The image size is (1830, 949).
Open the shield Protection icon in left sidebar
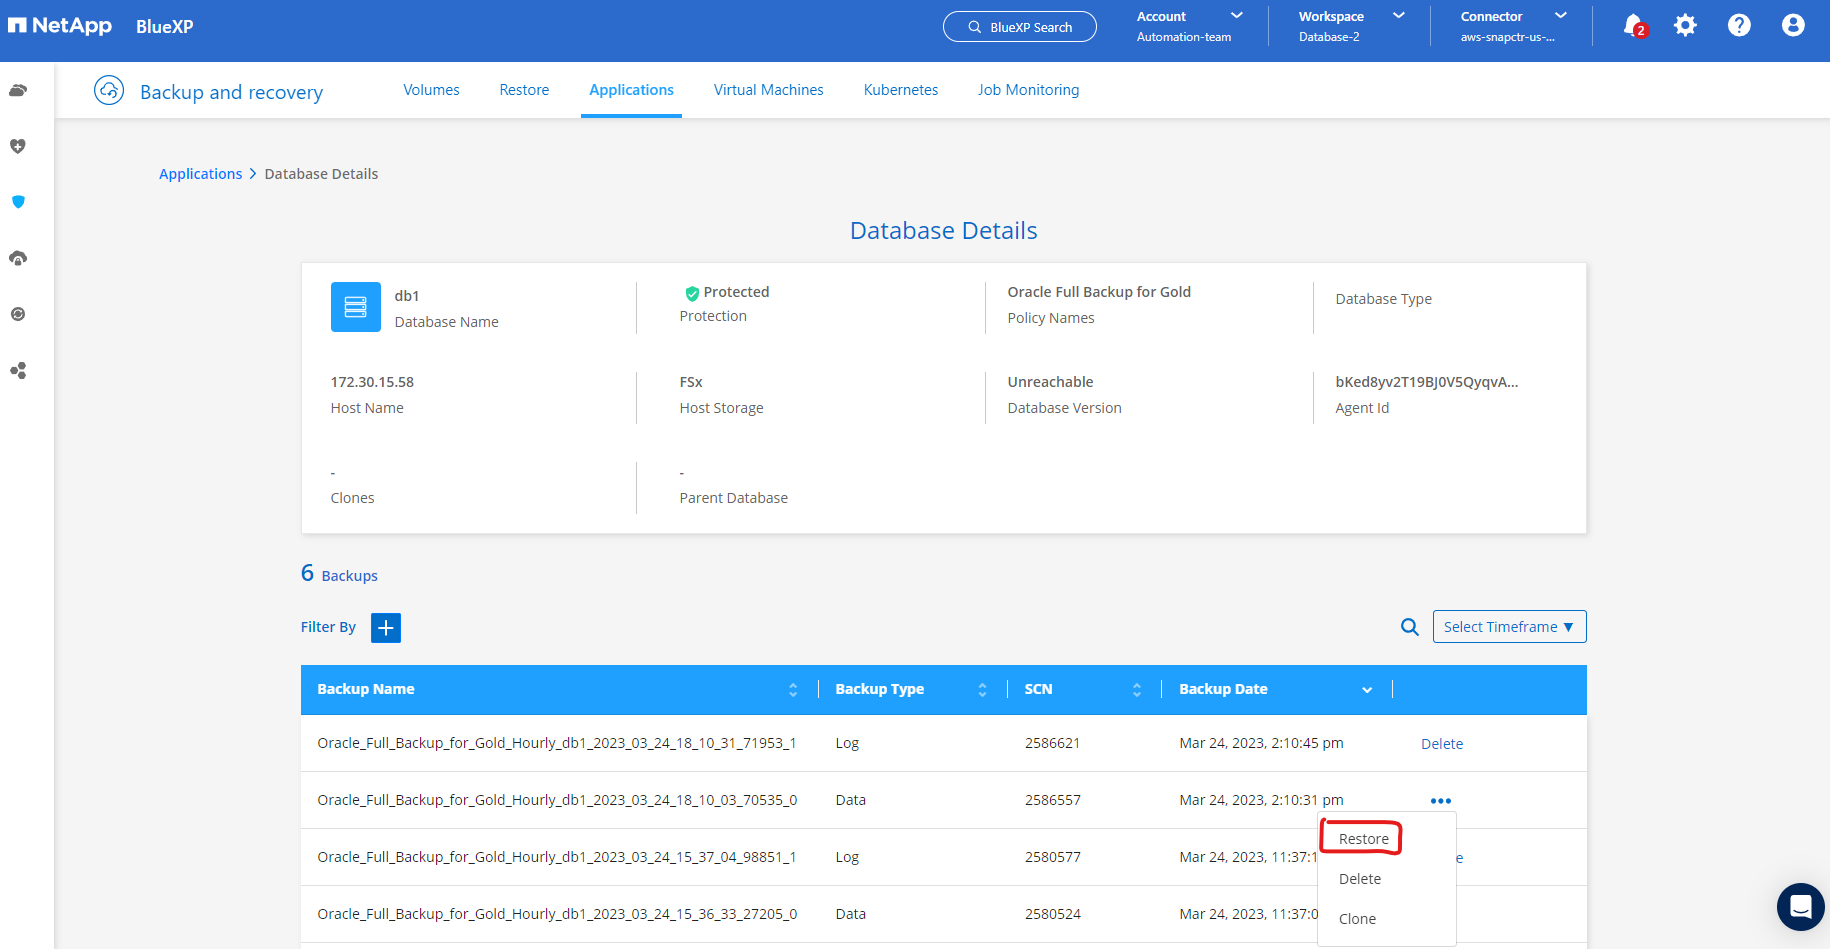click(x=18, y=202)
